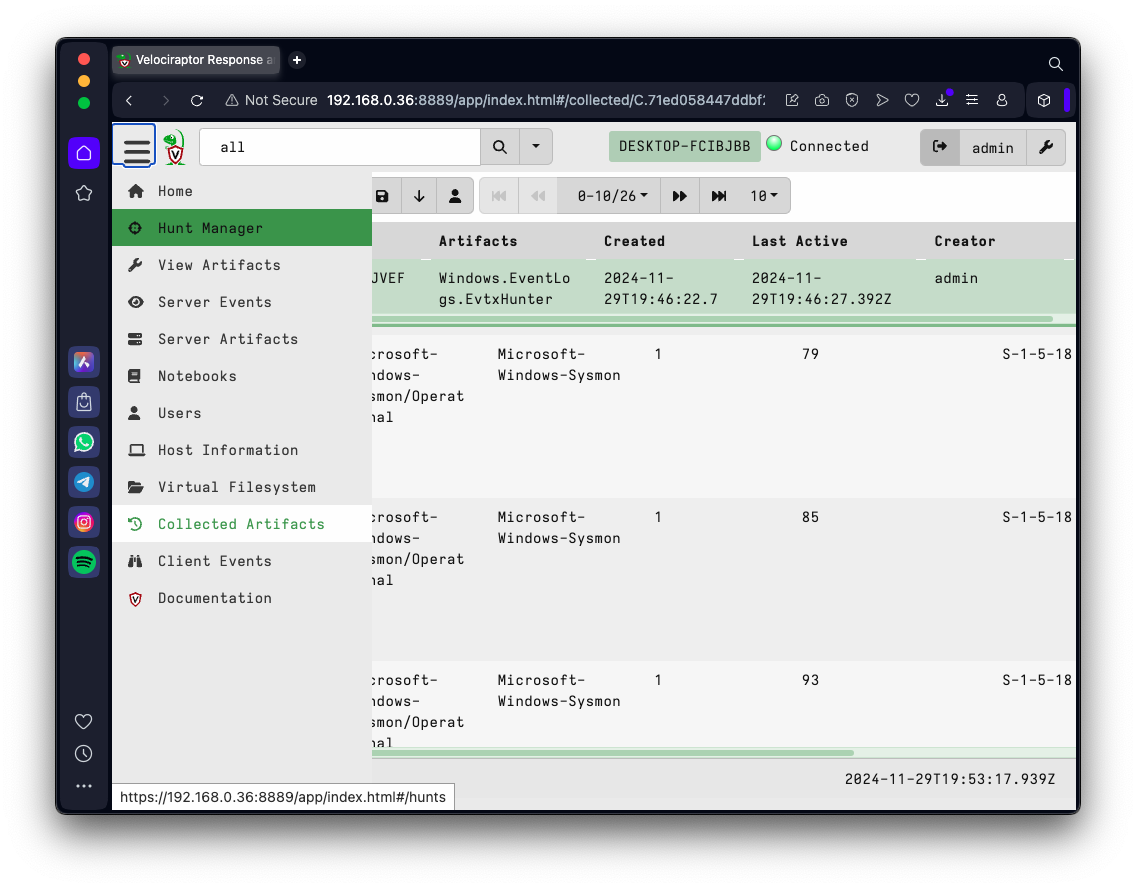Click the save collection floppy icon
This screenshot has height=888, width=1136.
pos(384,196)
